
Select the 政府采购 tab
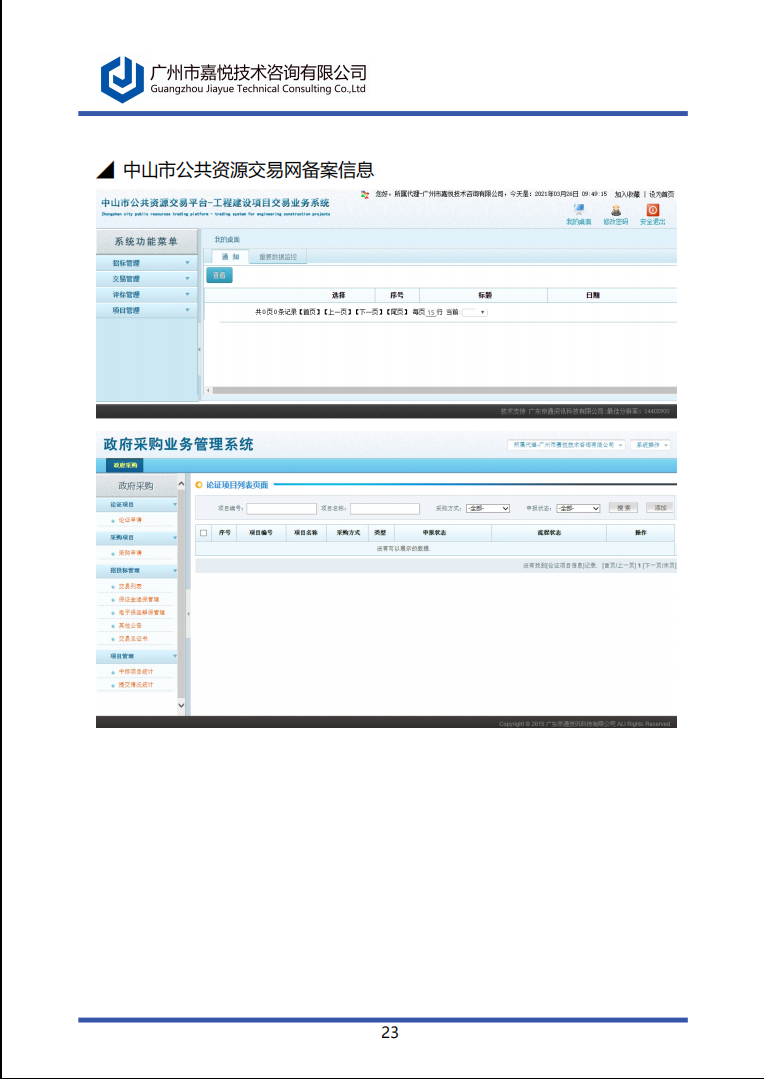click(x=125, y=466)
